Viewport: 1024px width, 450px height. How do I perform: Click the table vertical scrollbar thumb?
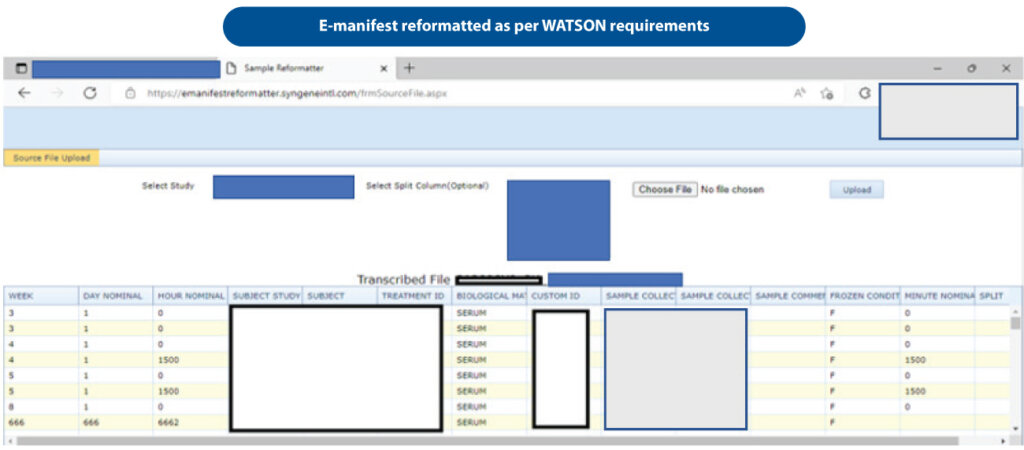click(1014, 323)
